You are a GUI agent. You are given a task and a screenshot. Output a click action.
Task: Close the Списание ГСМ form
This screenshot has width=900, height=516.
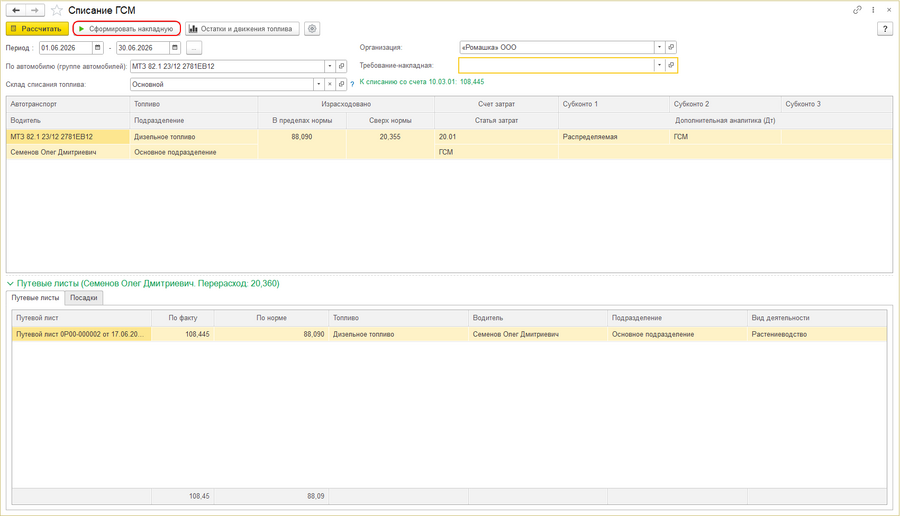[x=889, y=10]
